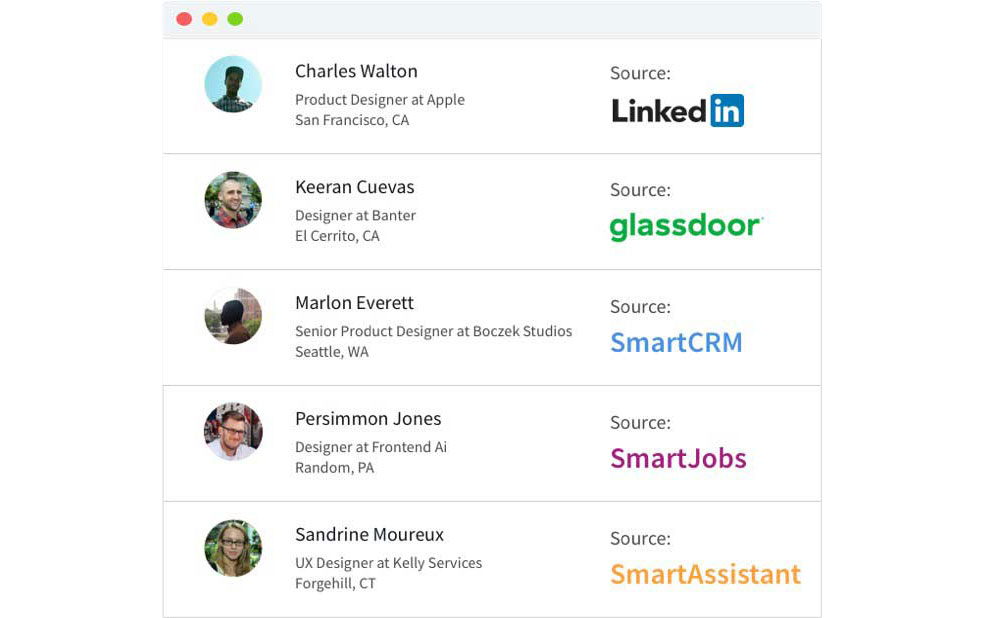Open the SmartCRM source link
Viewport: 984px width, 618px height.
(676, 342)
